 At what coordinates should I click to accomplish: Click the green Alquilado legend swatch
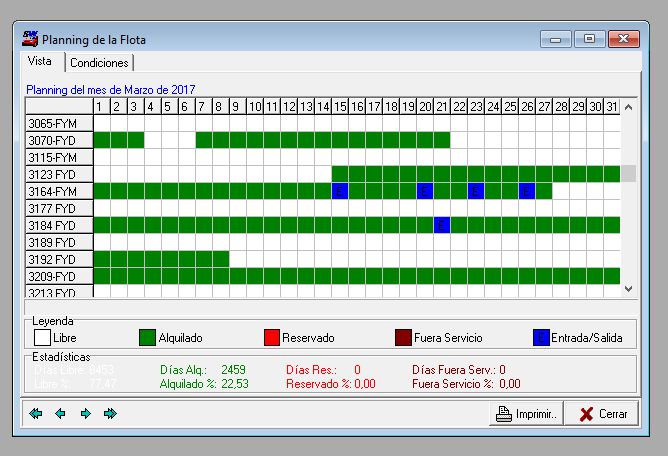click(x=147, y=338)
